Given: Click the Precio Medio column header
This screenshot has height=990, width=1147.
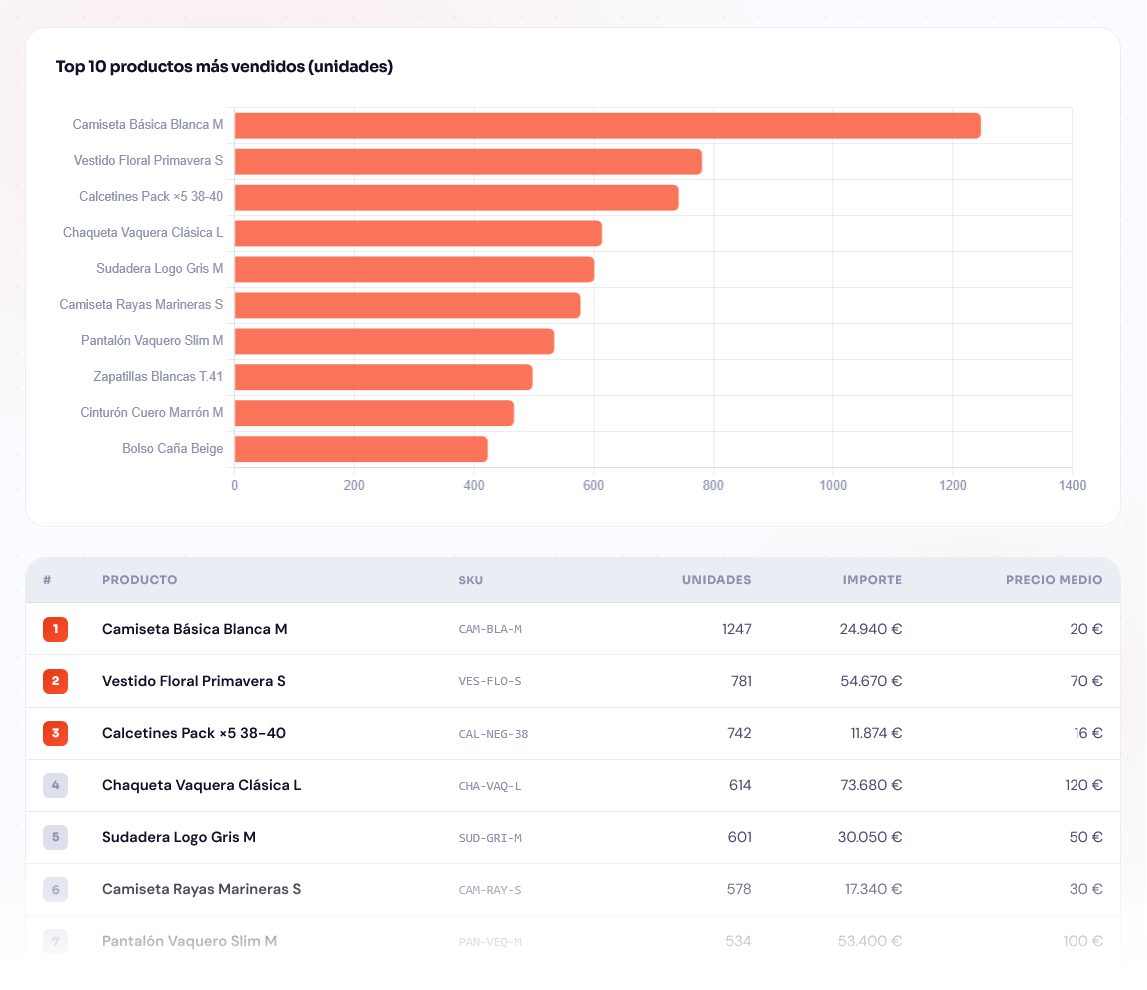Looking at the screenshot, I should (1054, 580).
